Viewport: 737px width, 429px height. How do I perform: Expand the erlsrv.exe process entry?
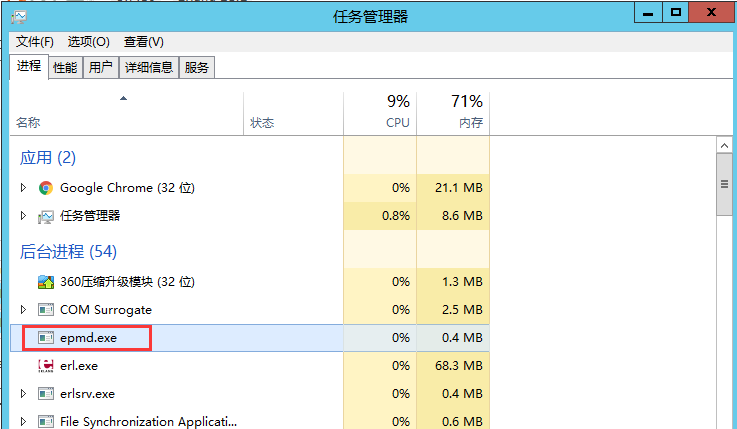point(24,394)
